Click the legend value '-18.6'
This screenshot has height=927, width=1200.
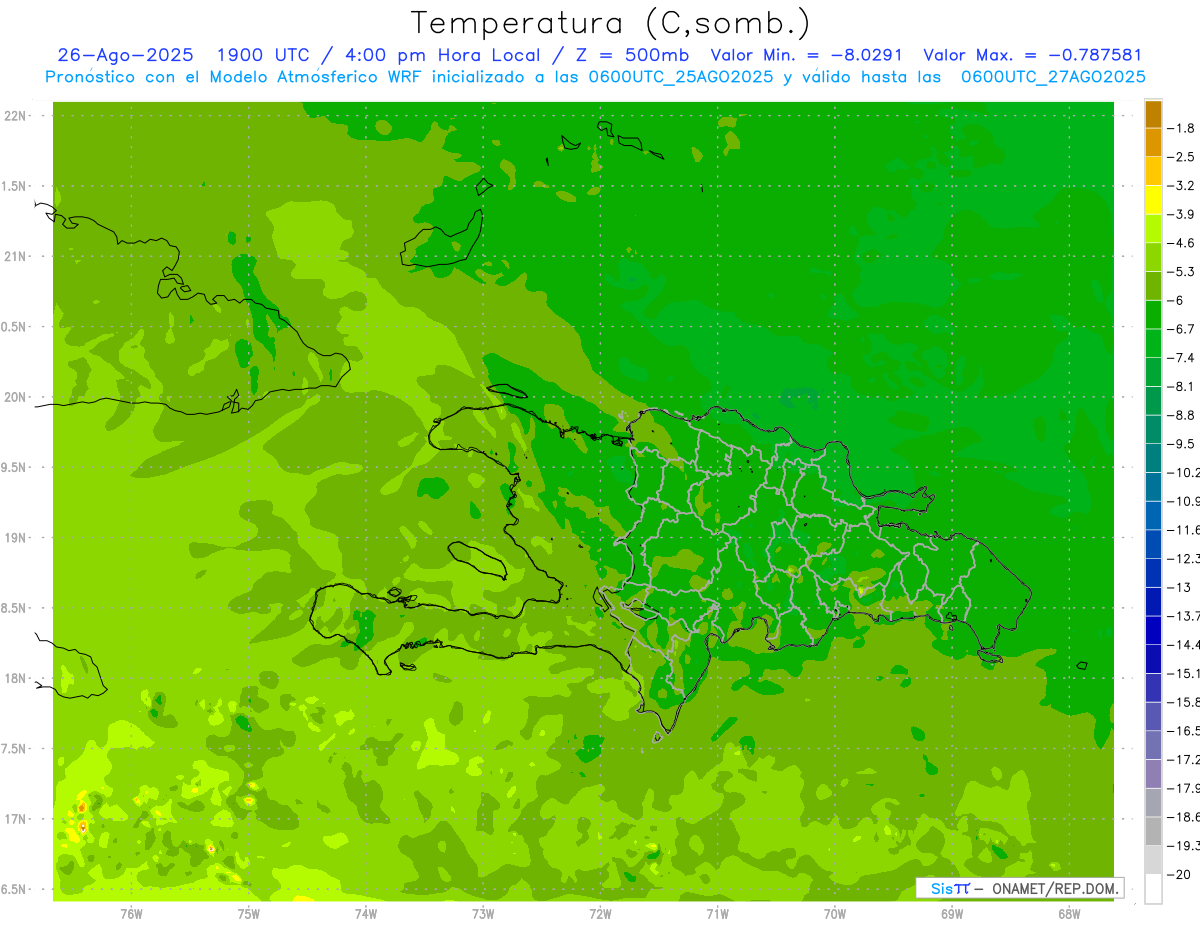coord(1184,817)
